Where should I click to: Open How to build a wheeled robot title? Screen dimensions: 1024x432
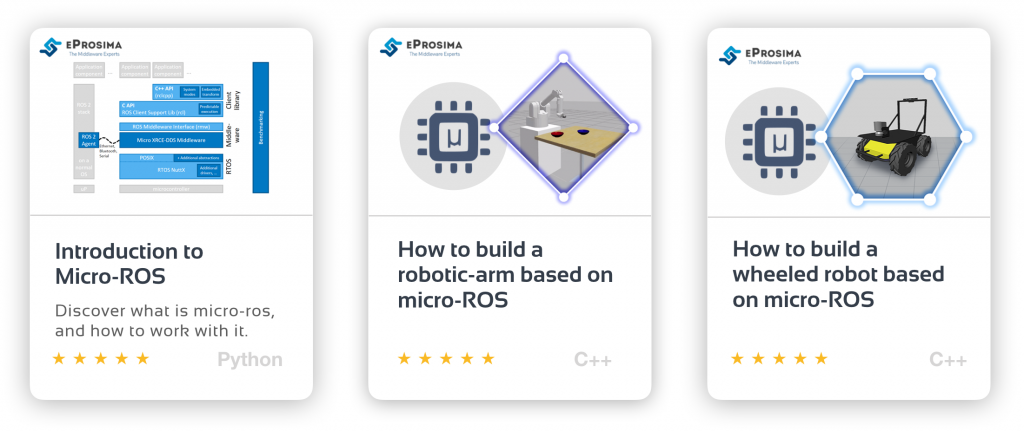(838, 275)
